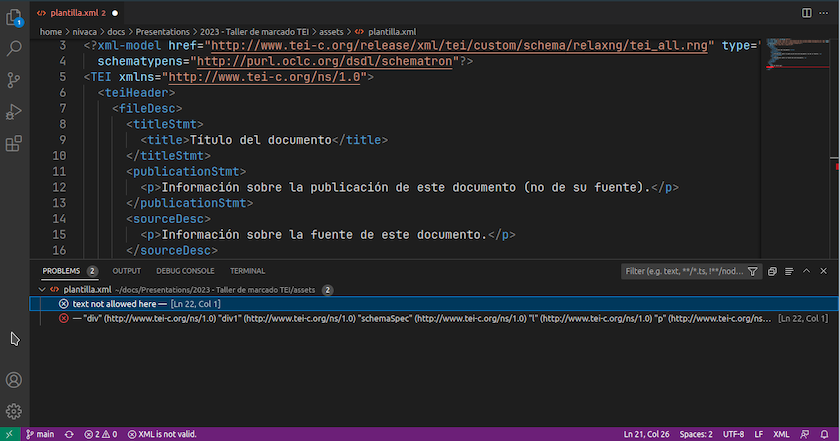Switch to the Terminal tab
840x441 pixels.
(x=247, y=271)
